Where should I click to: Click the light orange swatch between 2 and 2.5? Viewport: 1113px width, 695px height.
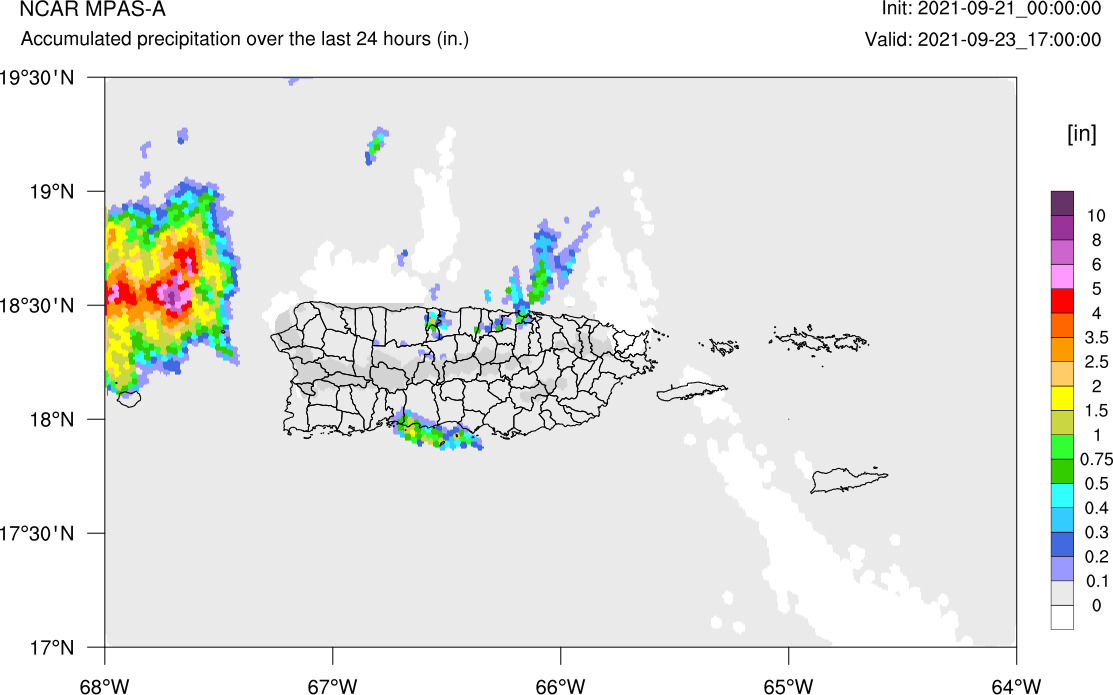(1062, 373)
